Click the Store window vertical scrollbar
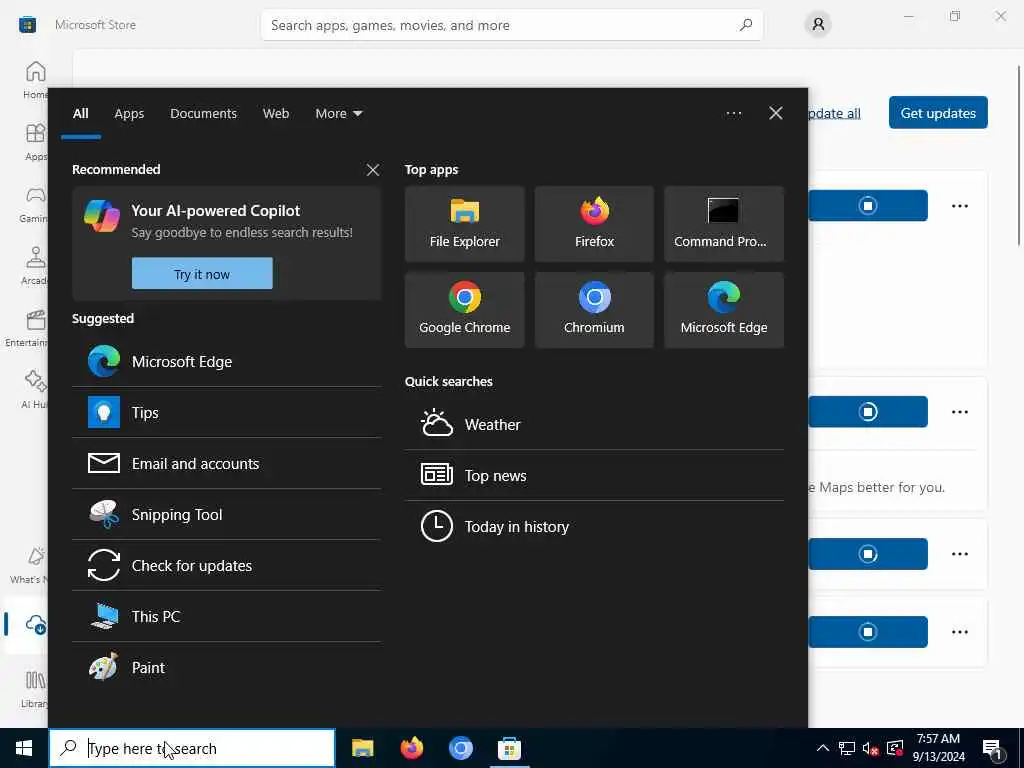Viewport: 1024px width, 768px height. (1019, 155)
